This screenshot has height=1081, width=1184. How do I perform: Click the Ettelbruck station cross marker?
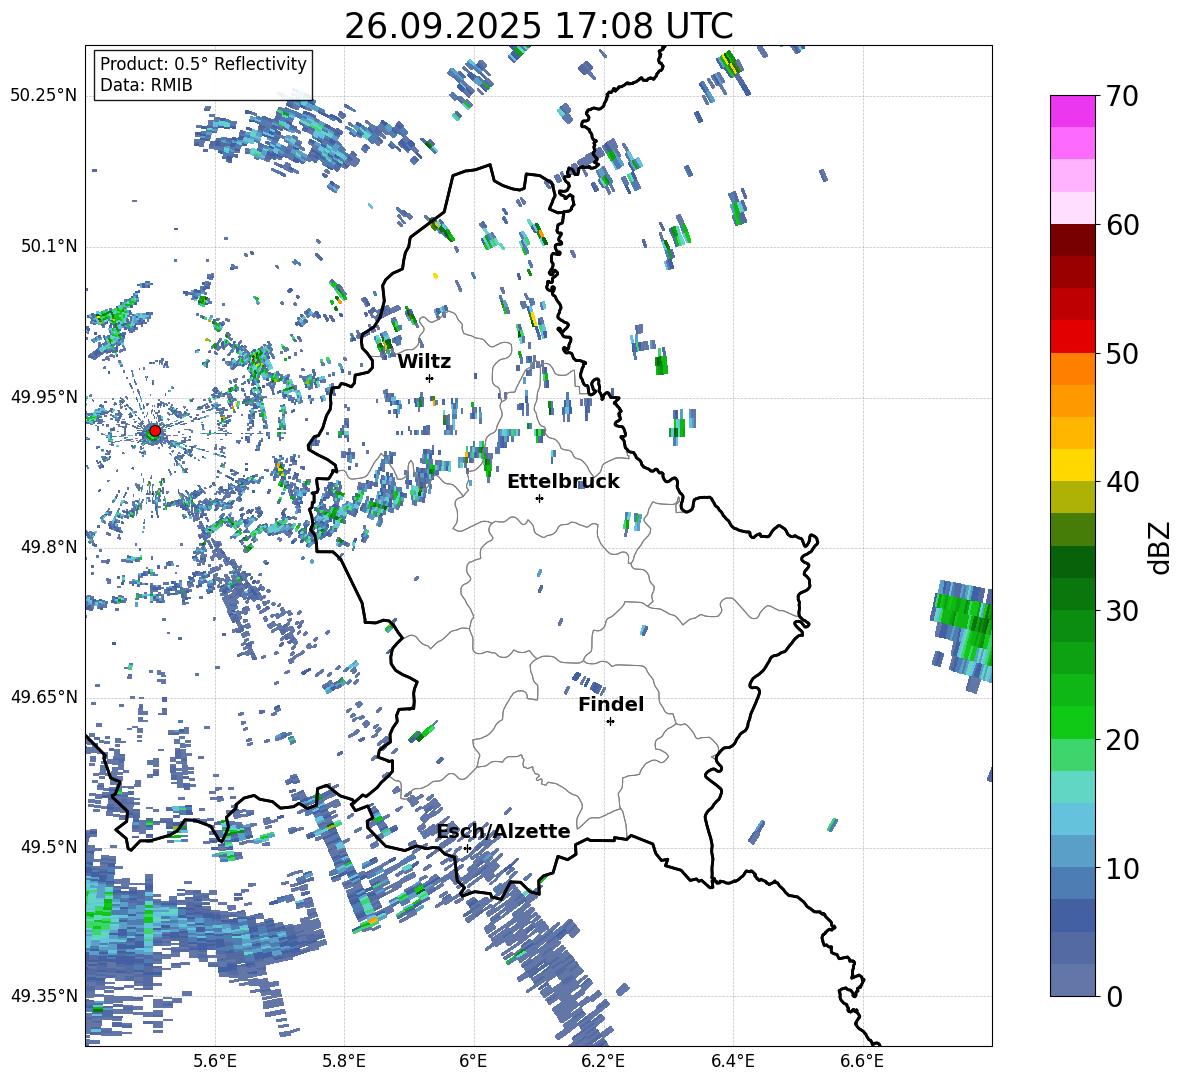pos(539,498)
